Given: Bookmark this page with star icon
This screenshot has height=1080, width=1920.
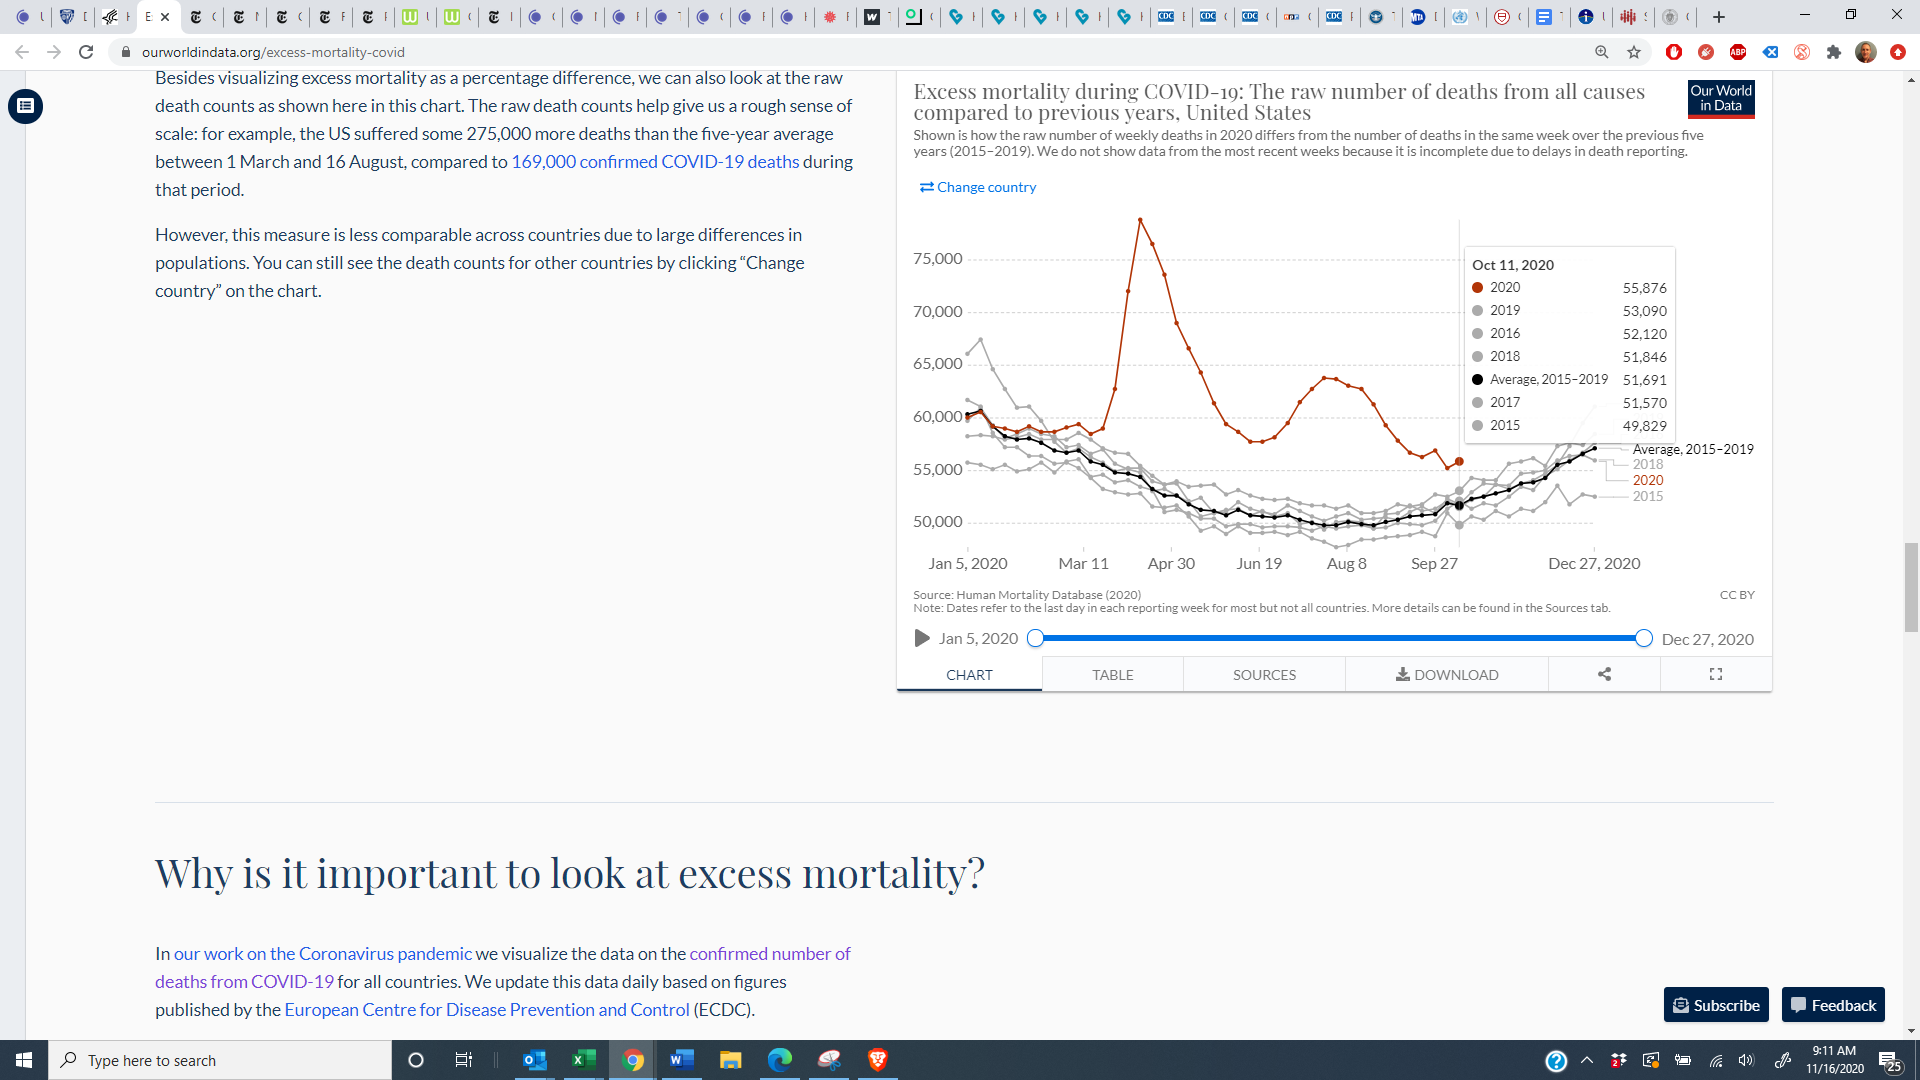Looking at the screenshot, I should click(x=1634, y=52).
